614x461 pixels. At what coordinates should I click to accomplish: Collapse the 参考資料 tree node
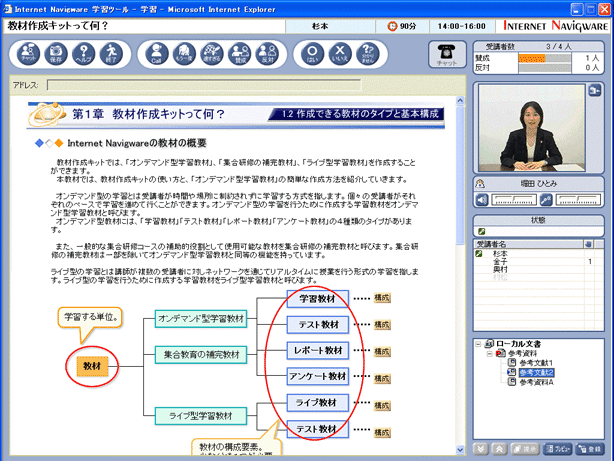tap(489, 354)
